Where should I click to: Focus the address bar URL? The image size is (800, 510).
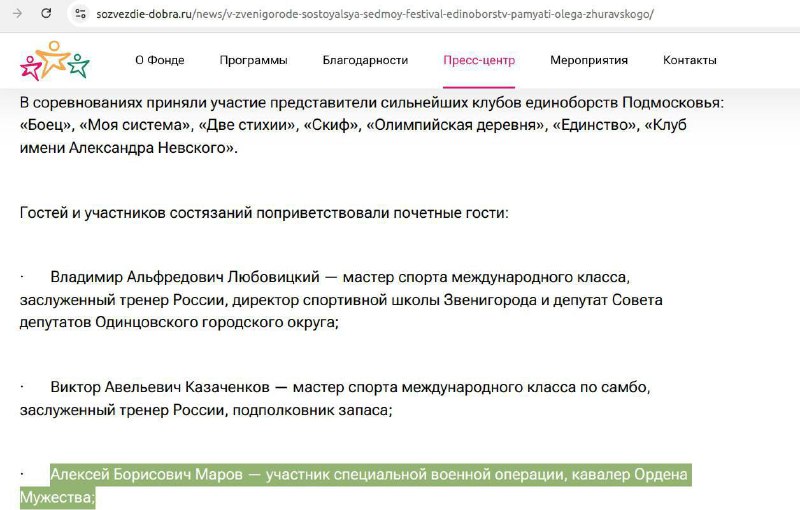(375, 14)
